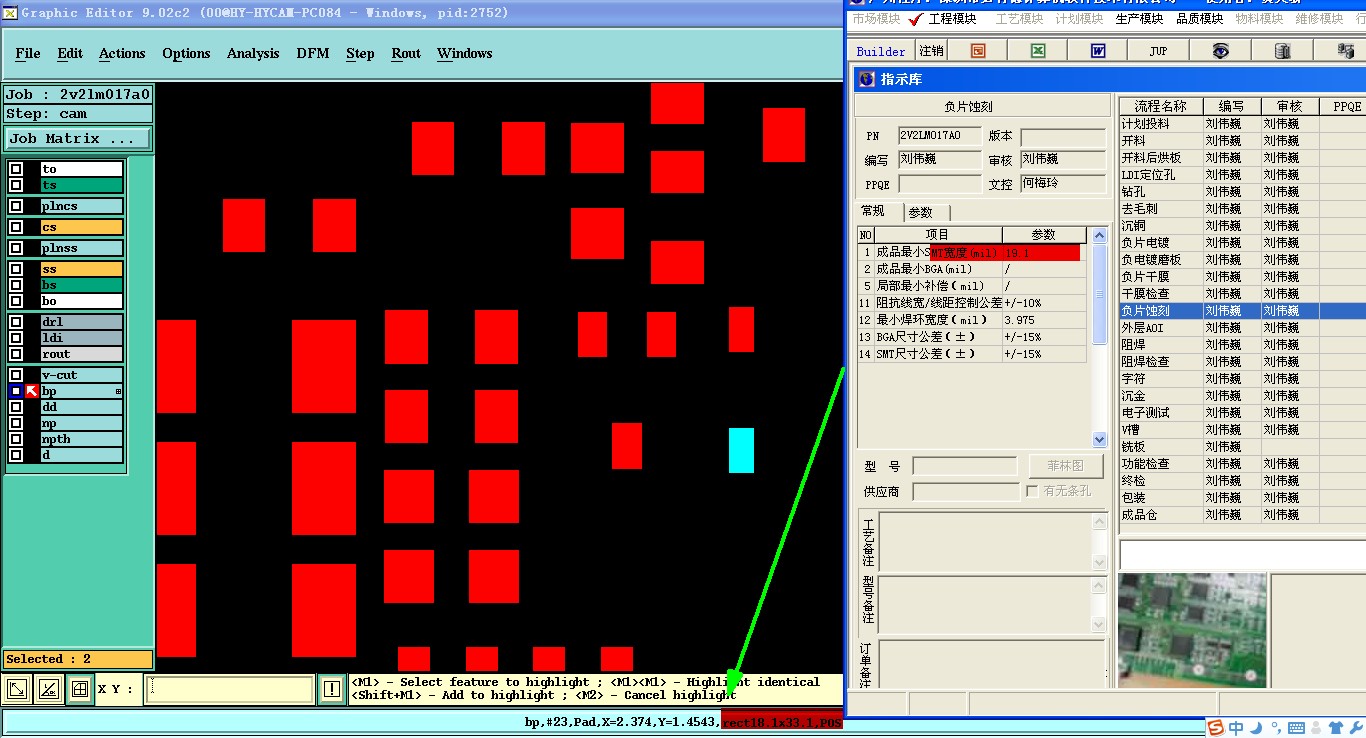
Task: Click the exclamation mark icon
Action: 332,689
